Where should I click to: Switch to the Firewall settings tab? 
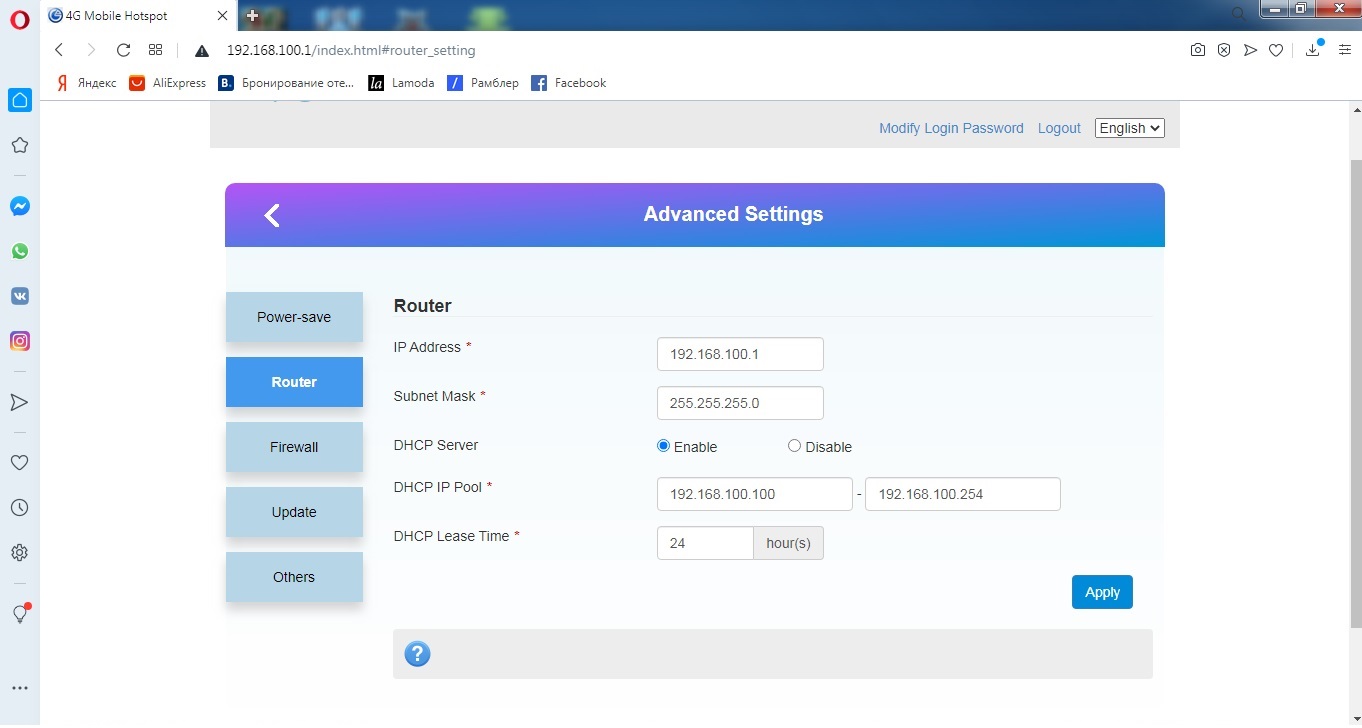(x=294, y=447)
